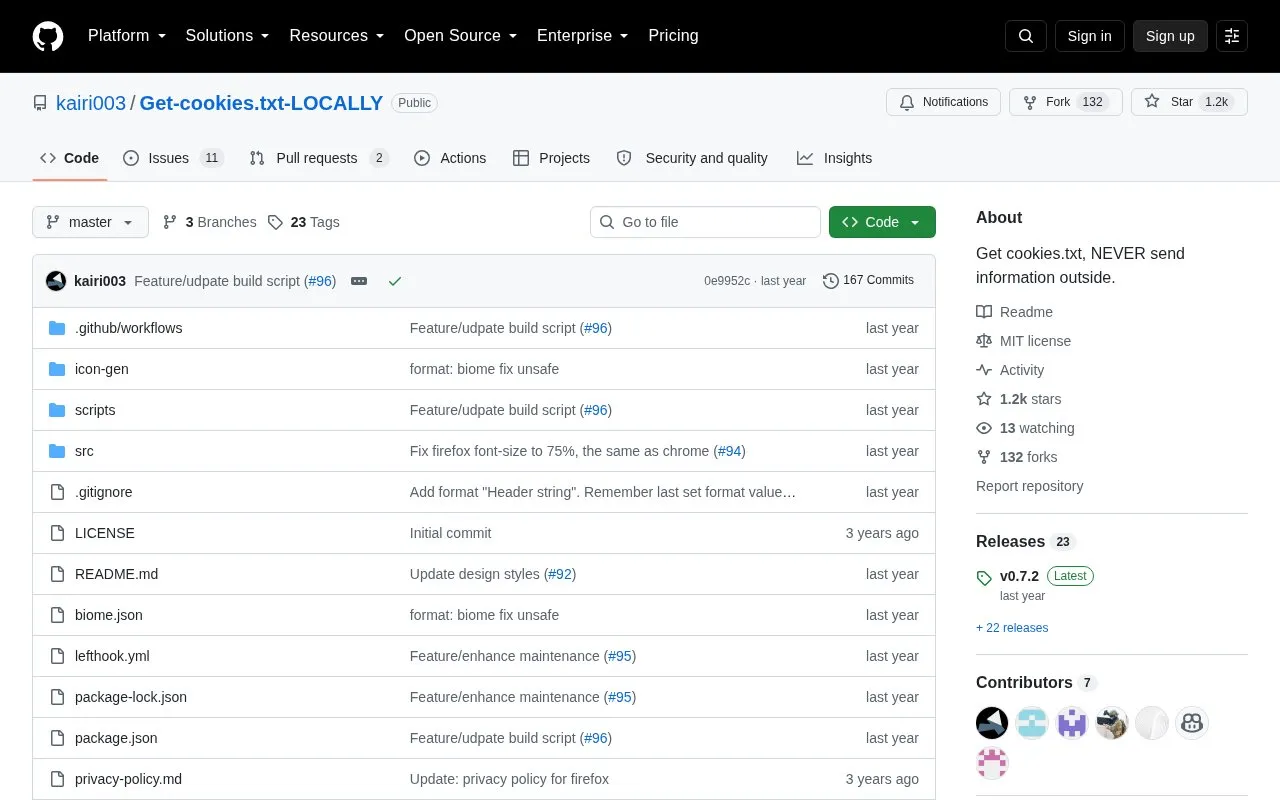This screenshot has height=800, width=1280.
Task: Click the MIT license scale icon
Action: click(984, 341)
